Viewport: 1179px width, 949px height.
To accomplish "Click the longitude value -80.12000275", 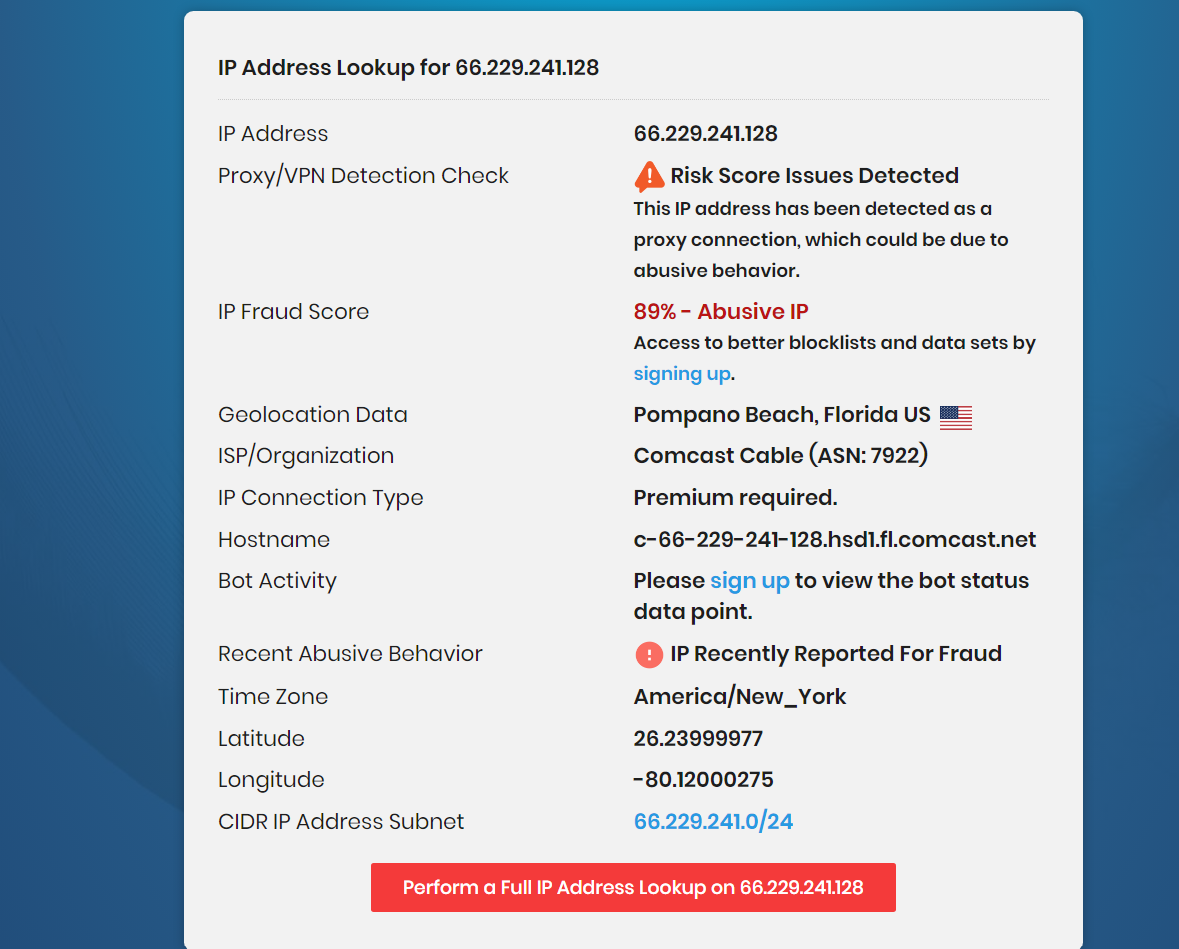I will point(703,780).
